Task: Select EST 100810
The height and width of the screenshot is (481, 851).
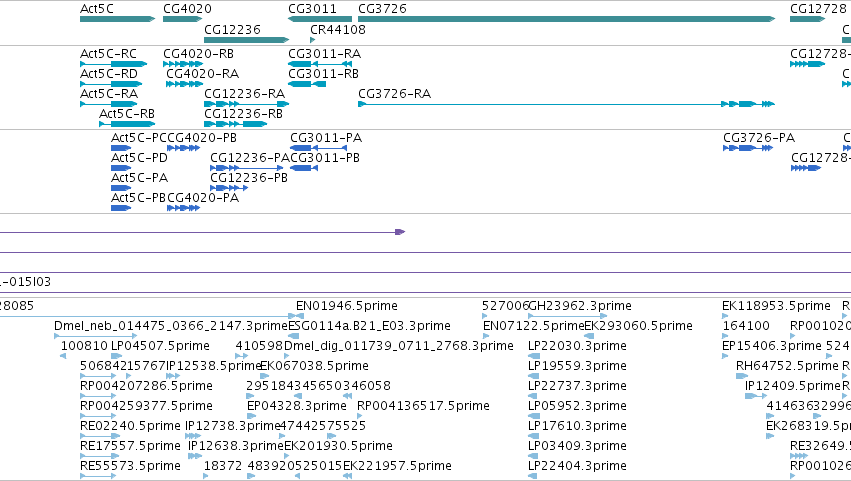Action: pyautogui.click(x=84, y=346)
